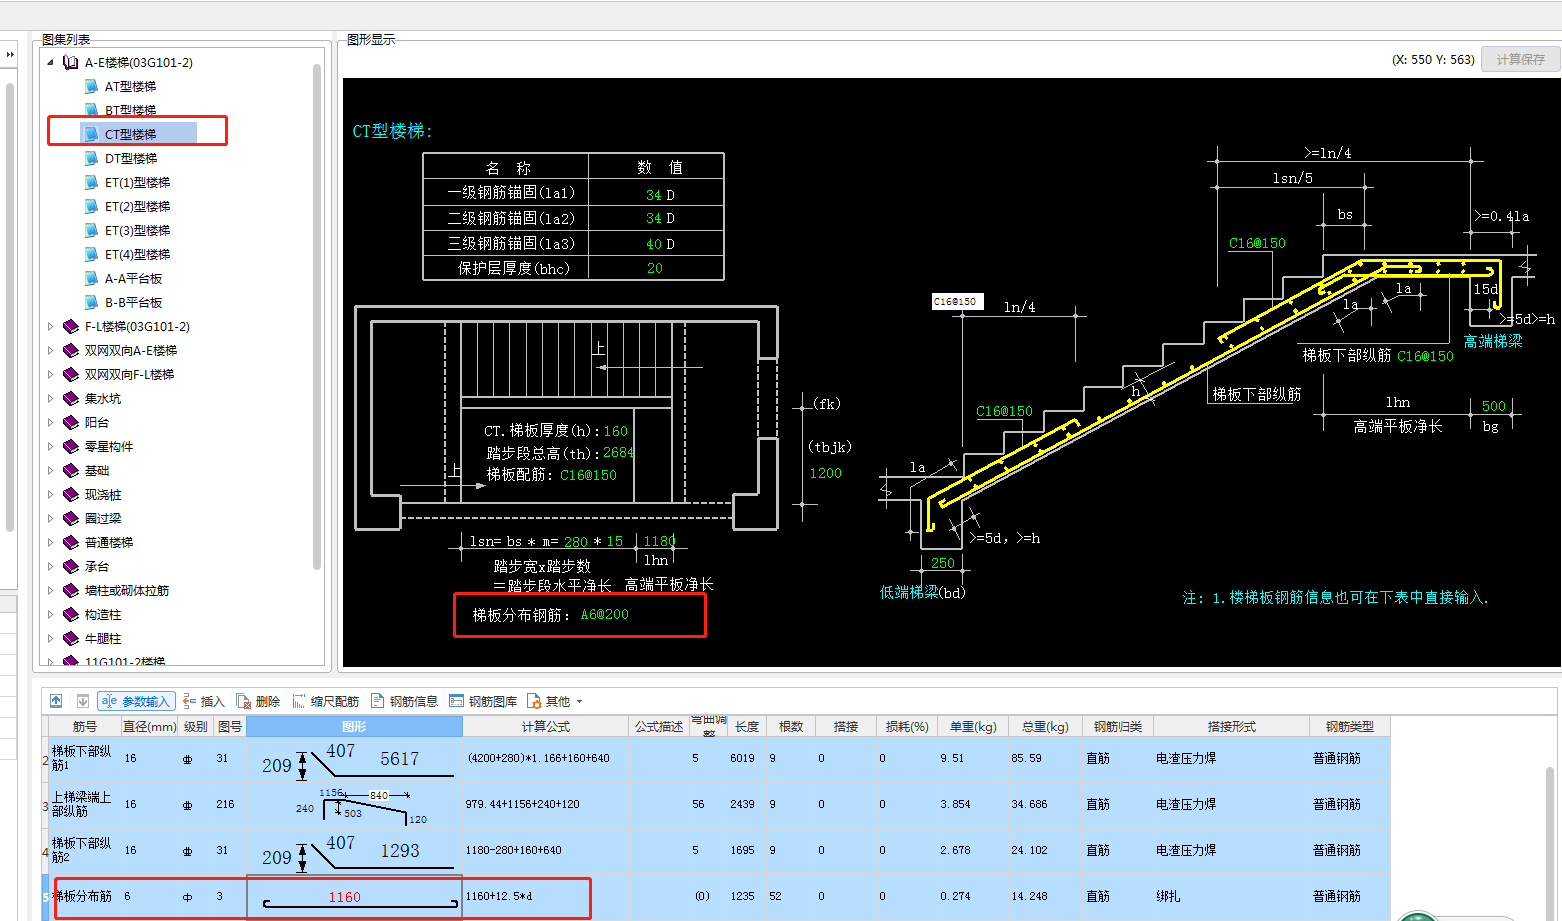The width and height of the screenshot is (1562, 921).
Task: Select ET(2)型楼梯 tree item
Action: 137,206
